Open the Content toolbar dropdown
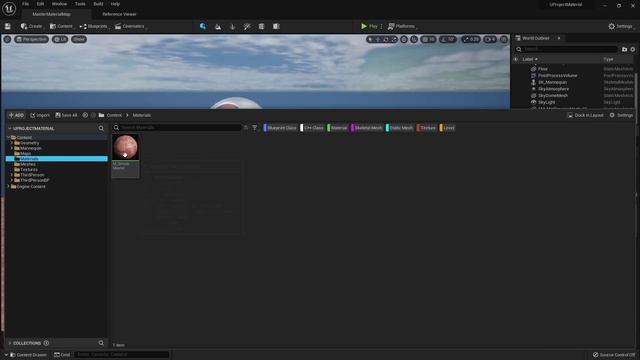The image size is (640, 360). (61, 26)
